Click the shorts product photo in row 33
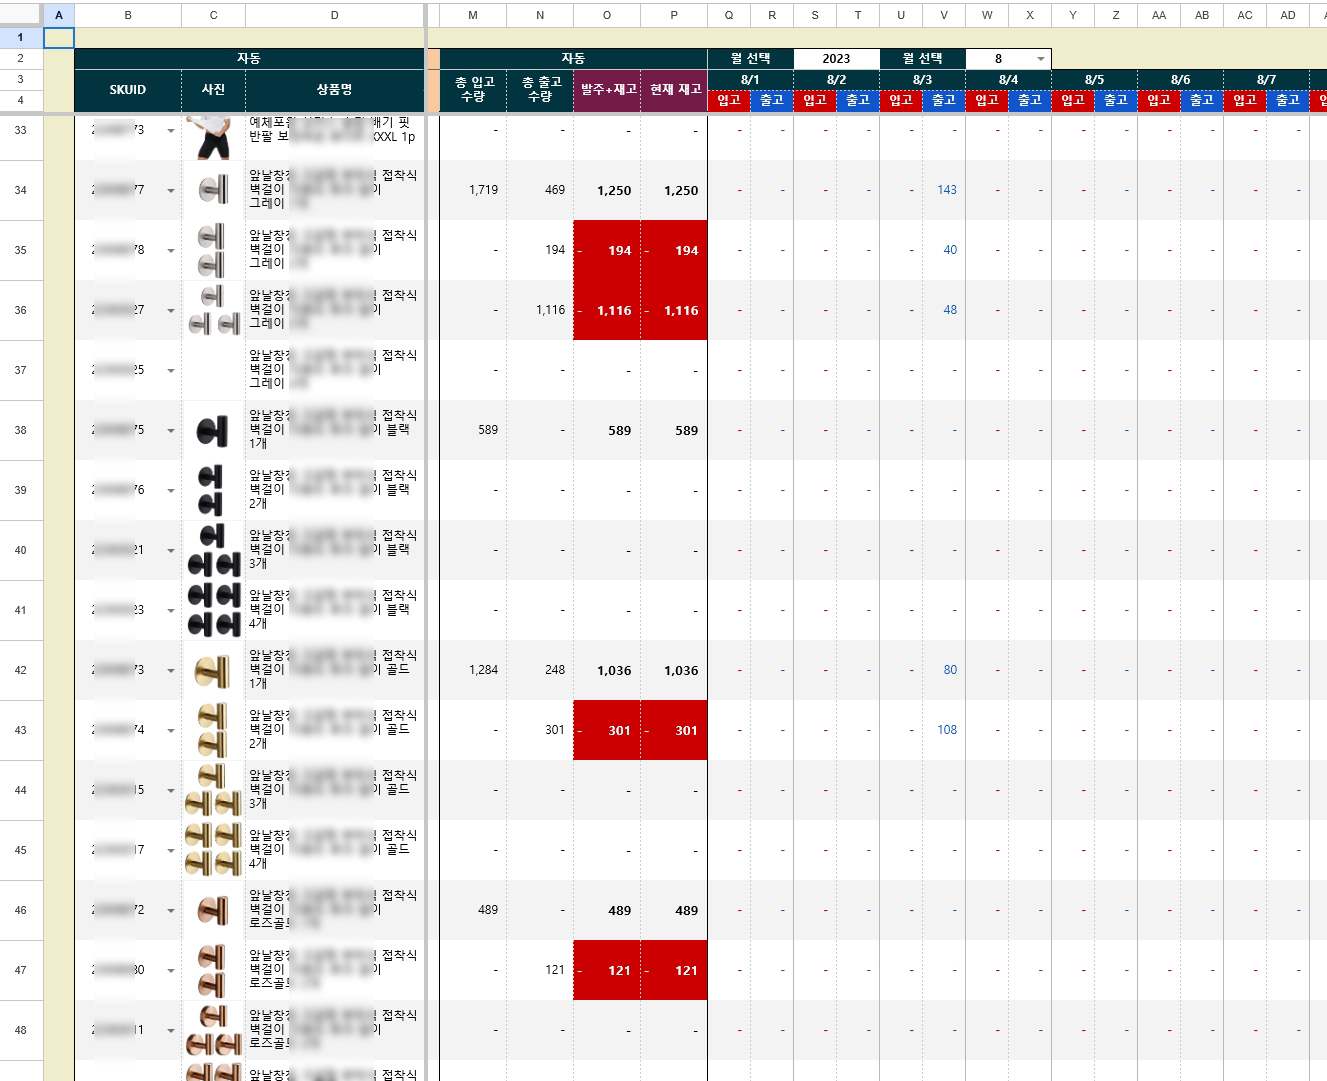Screen dimensions: 1327x1081 213,136
